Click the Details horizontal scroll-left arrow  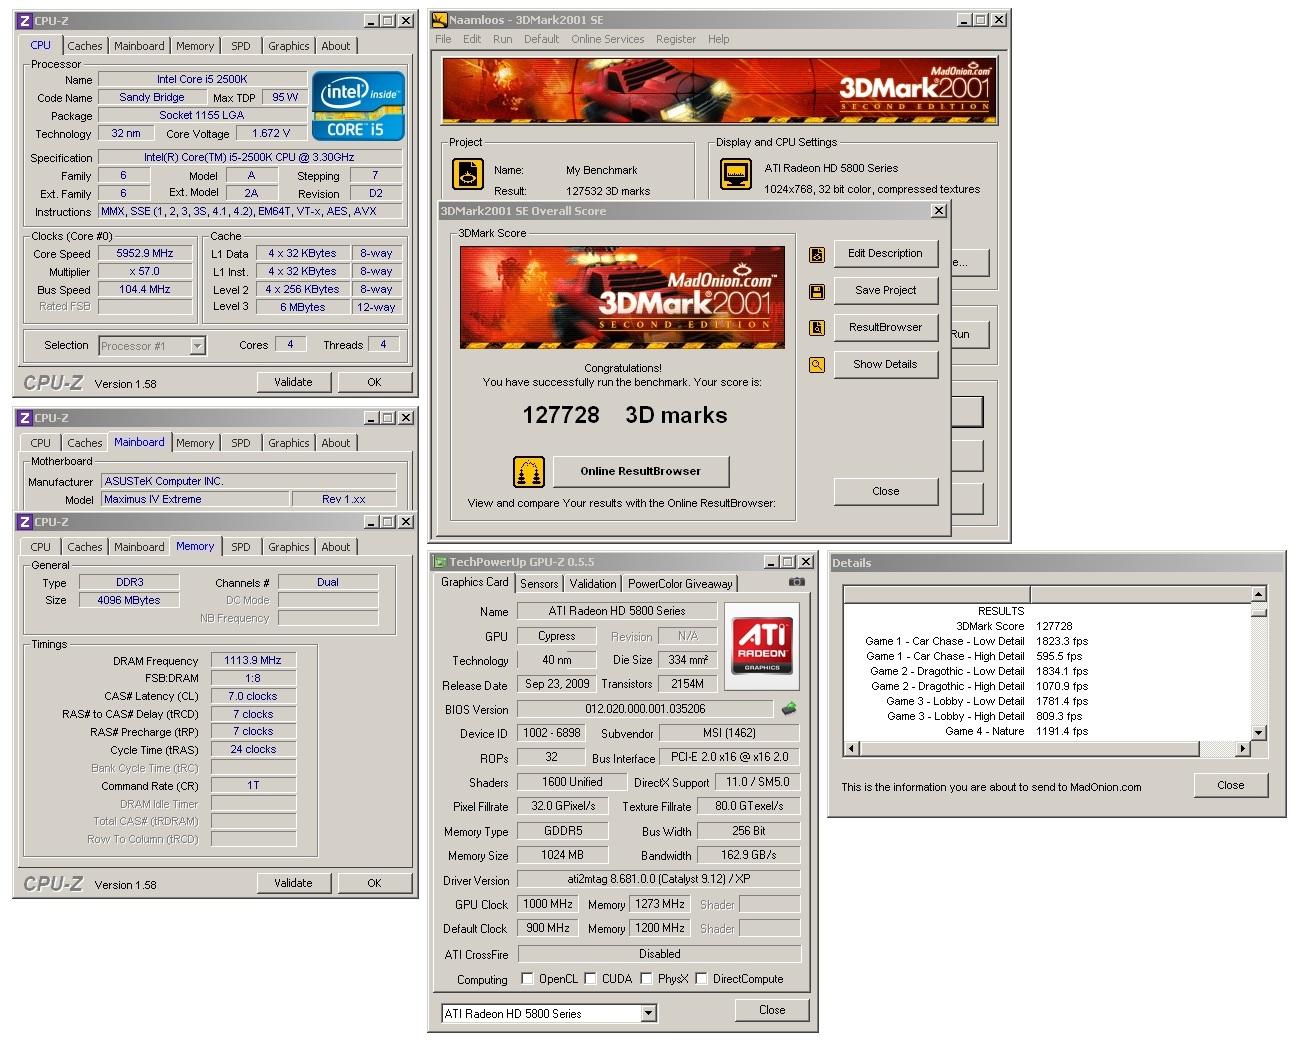click(852, 748)
